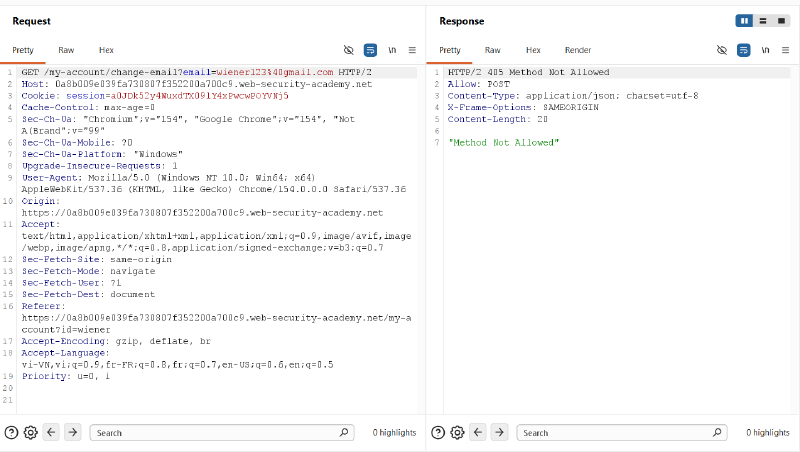Image resolution: width=800 pixels, height=452 pixels.
Task: Open help icon below Response panel
Action: tap(438, 433)
